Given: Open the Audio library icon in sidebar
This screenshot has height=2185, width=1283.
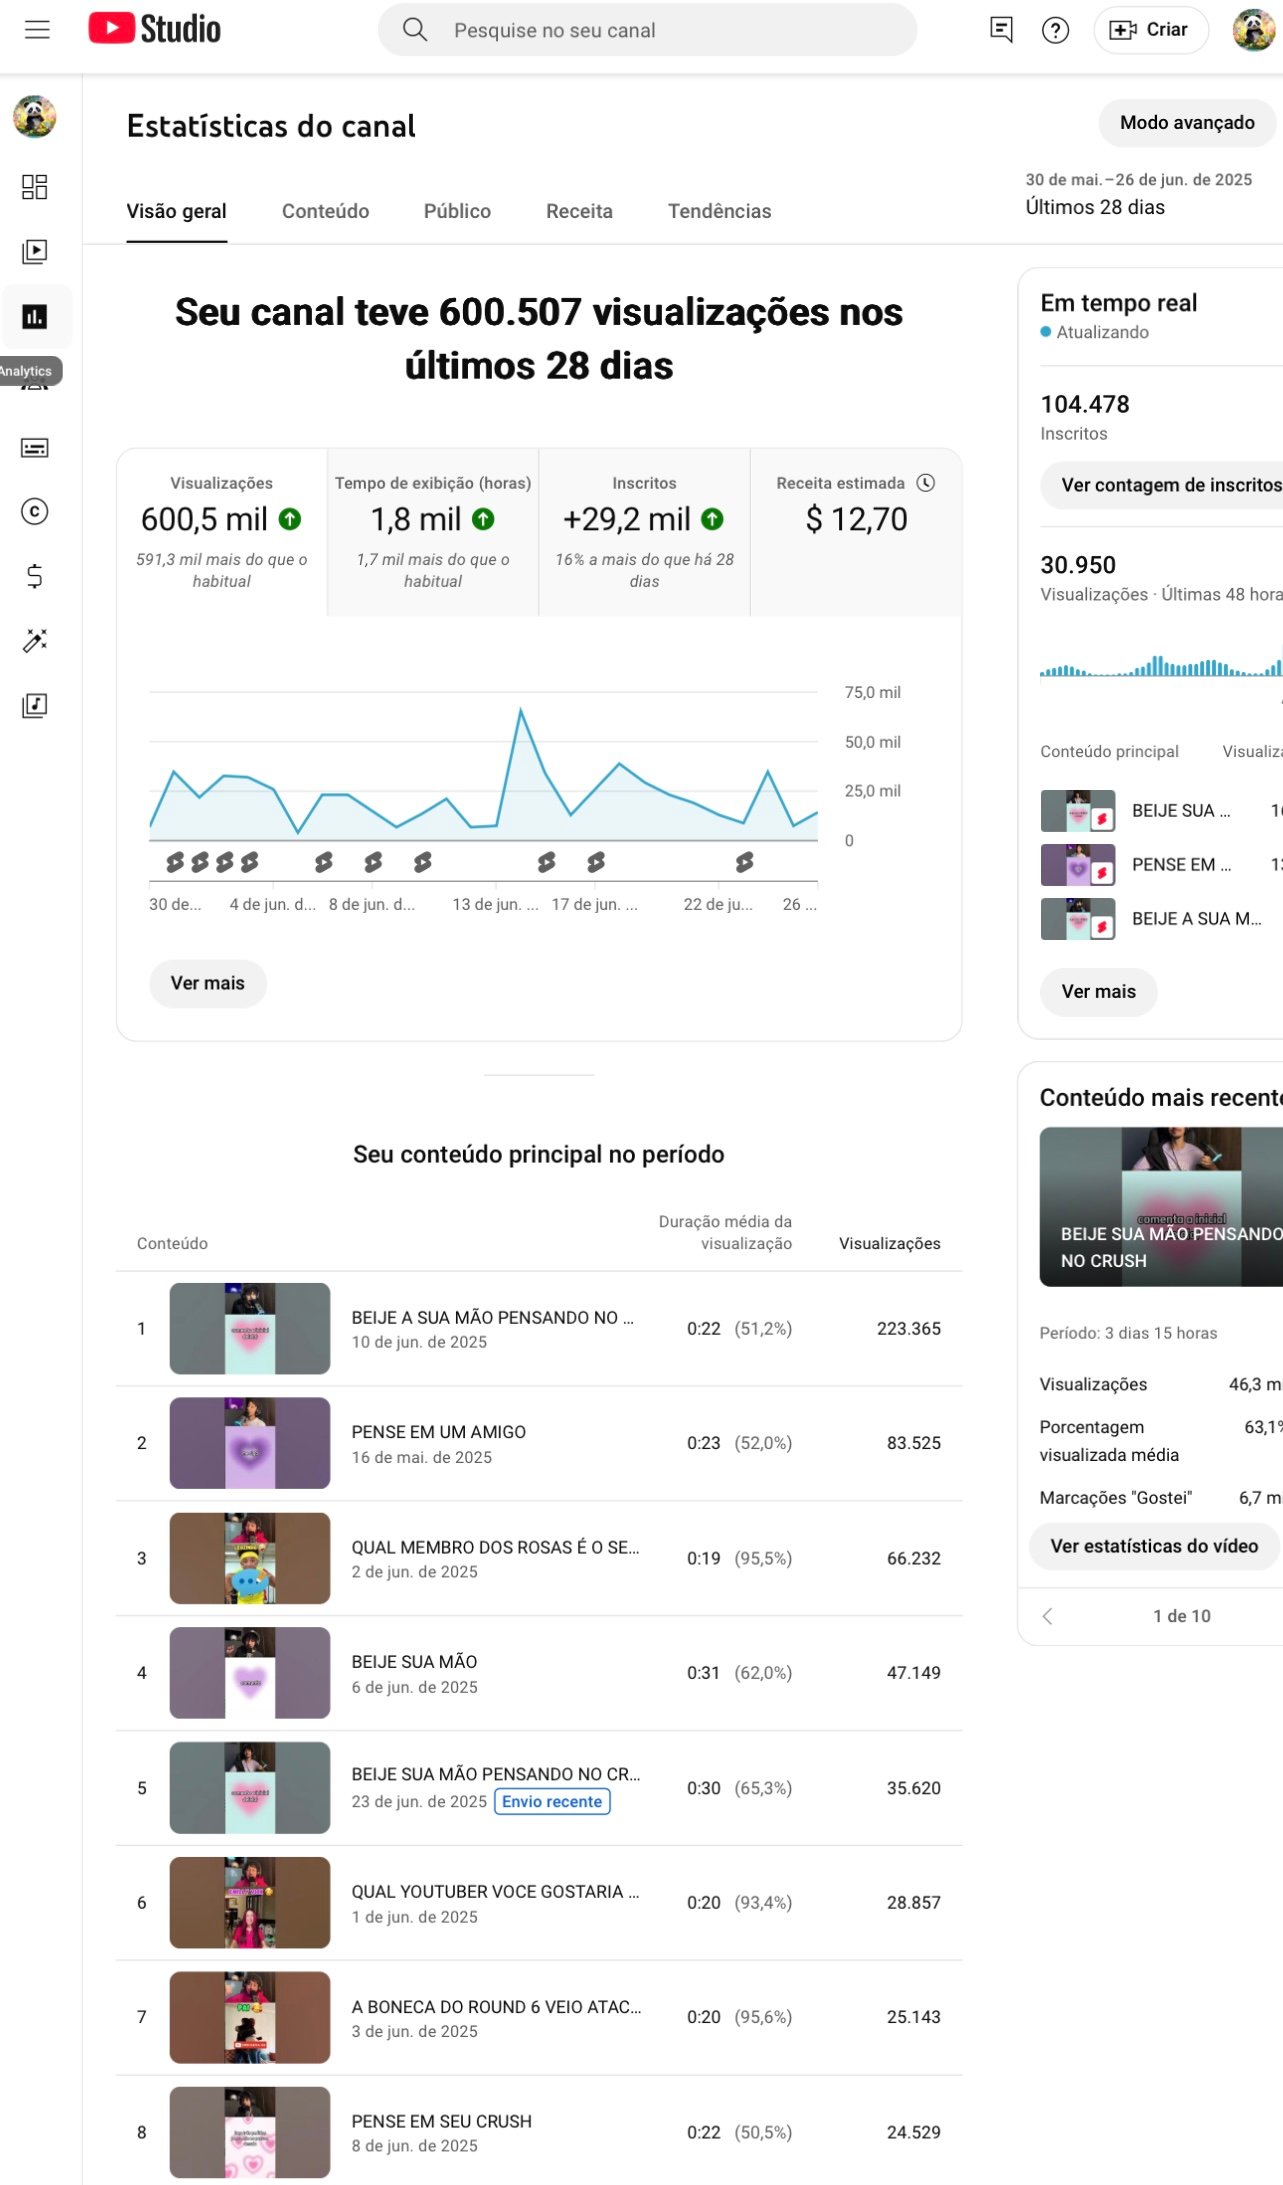Looking at the screenshot, I should [35, 705].
